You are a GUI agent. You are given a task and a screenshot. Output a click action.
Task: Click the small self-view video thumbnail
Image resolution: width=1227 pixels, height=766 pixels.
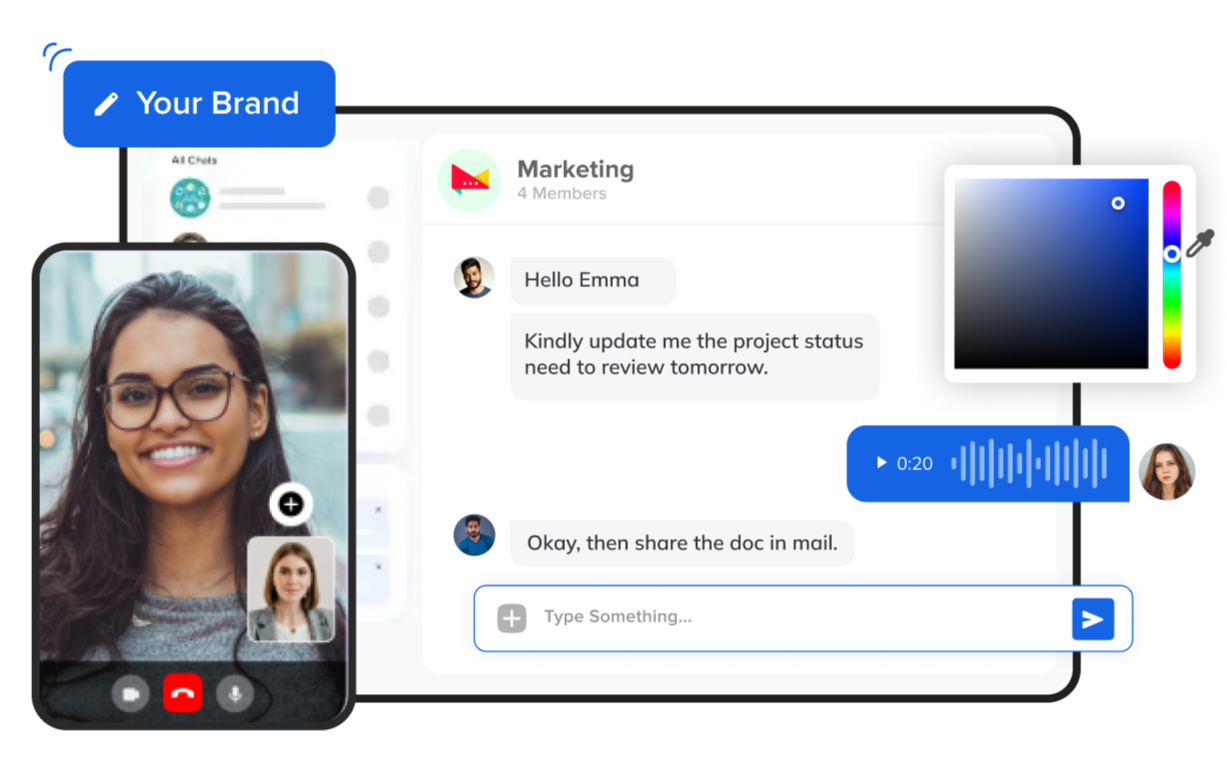[290, 589]
